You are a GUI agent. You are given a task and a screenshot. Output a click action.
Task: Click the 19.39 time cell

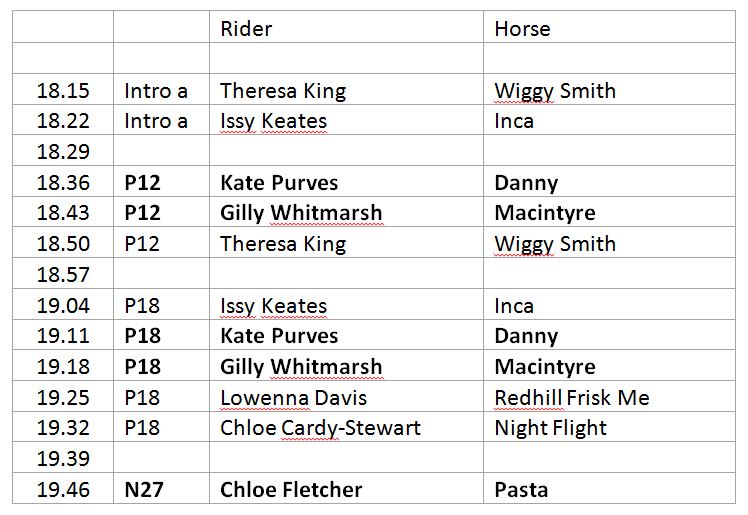(63, 459)
